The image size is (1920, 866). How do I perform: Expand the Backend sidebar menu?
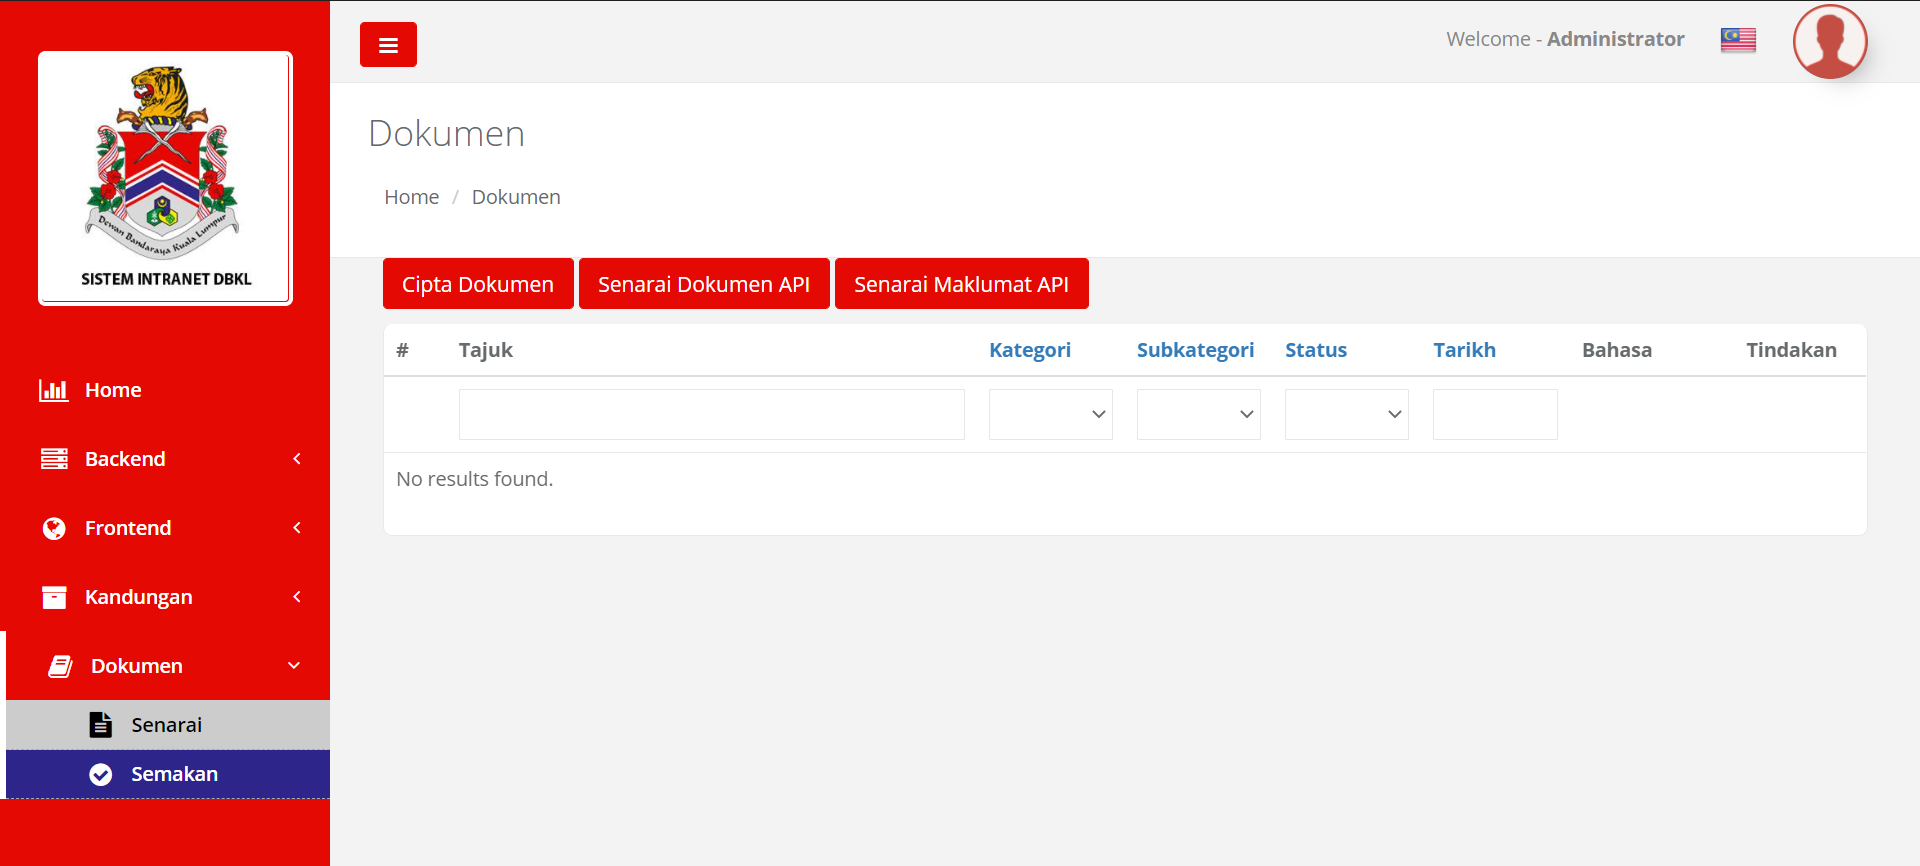pos(296,459)
